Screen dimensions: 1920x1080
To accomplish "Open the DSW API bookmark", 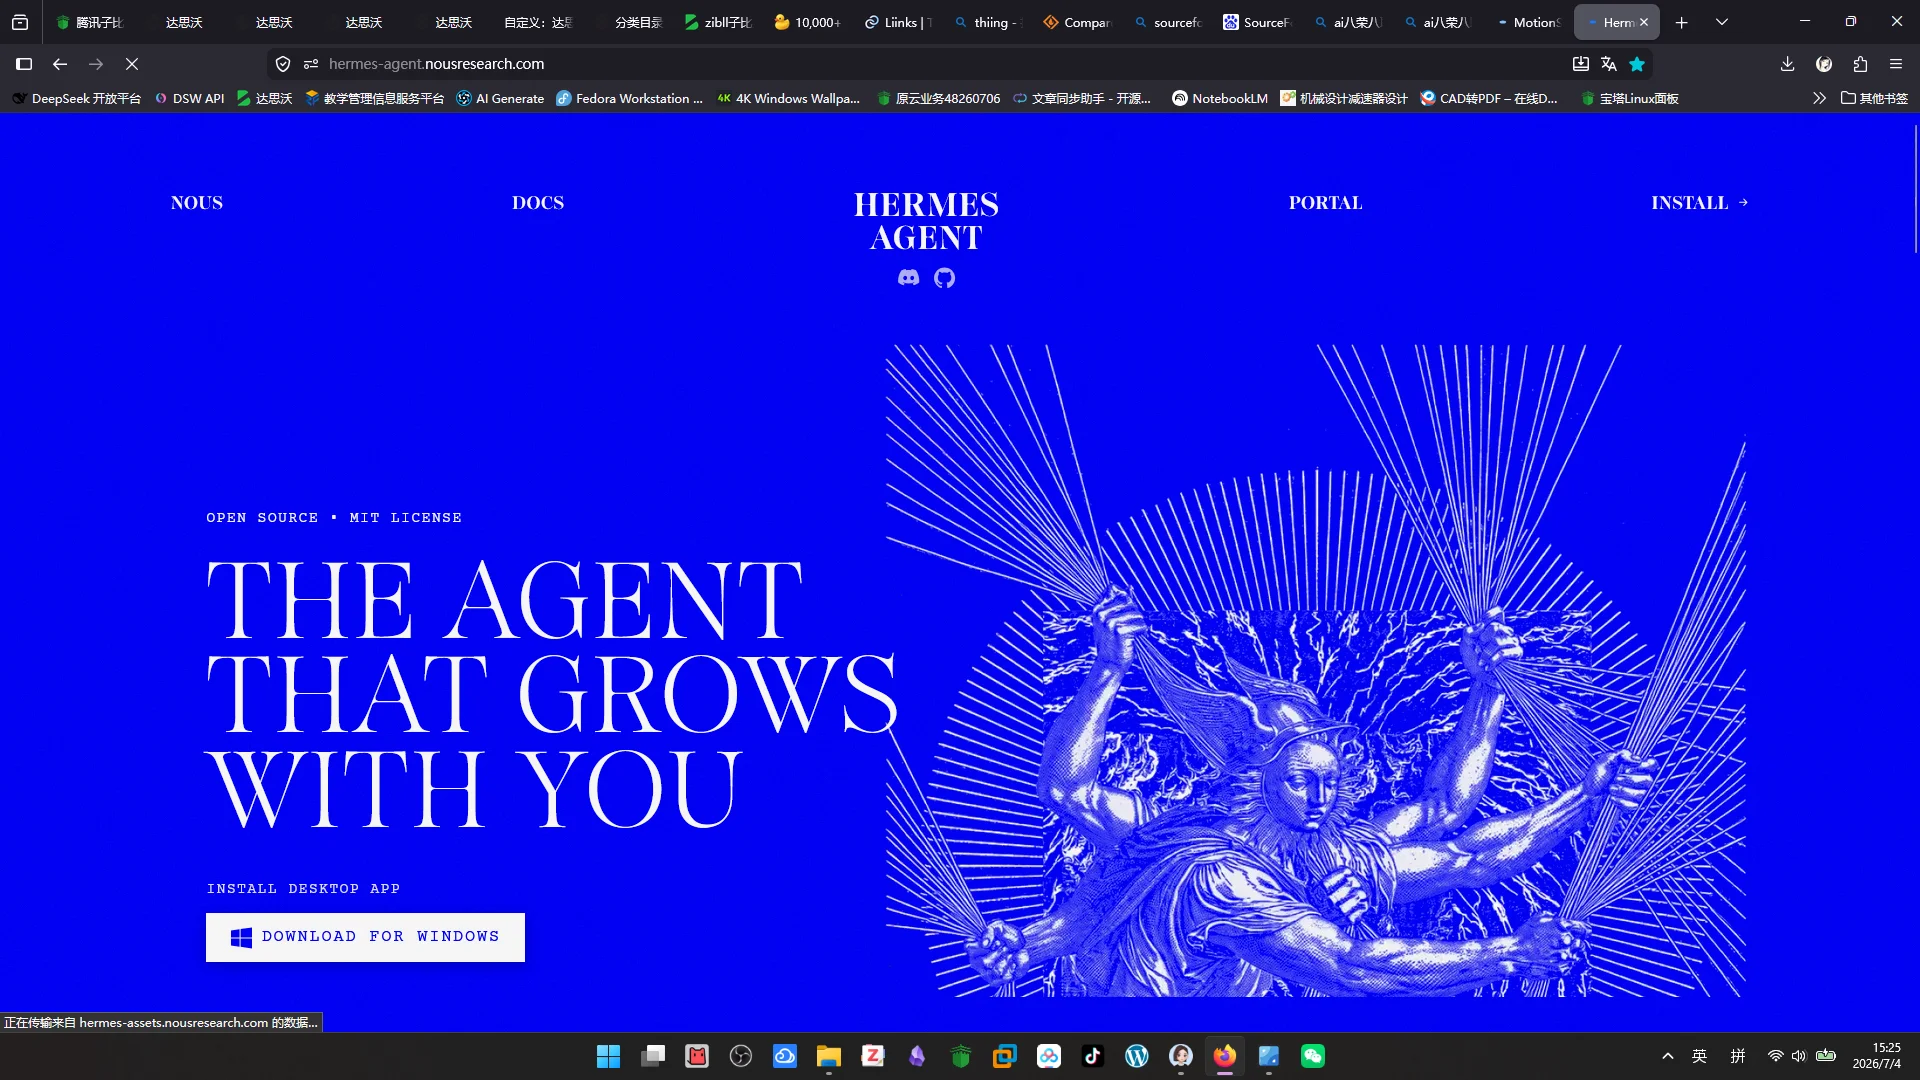I will coord(189,98).
